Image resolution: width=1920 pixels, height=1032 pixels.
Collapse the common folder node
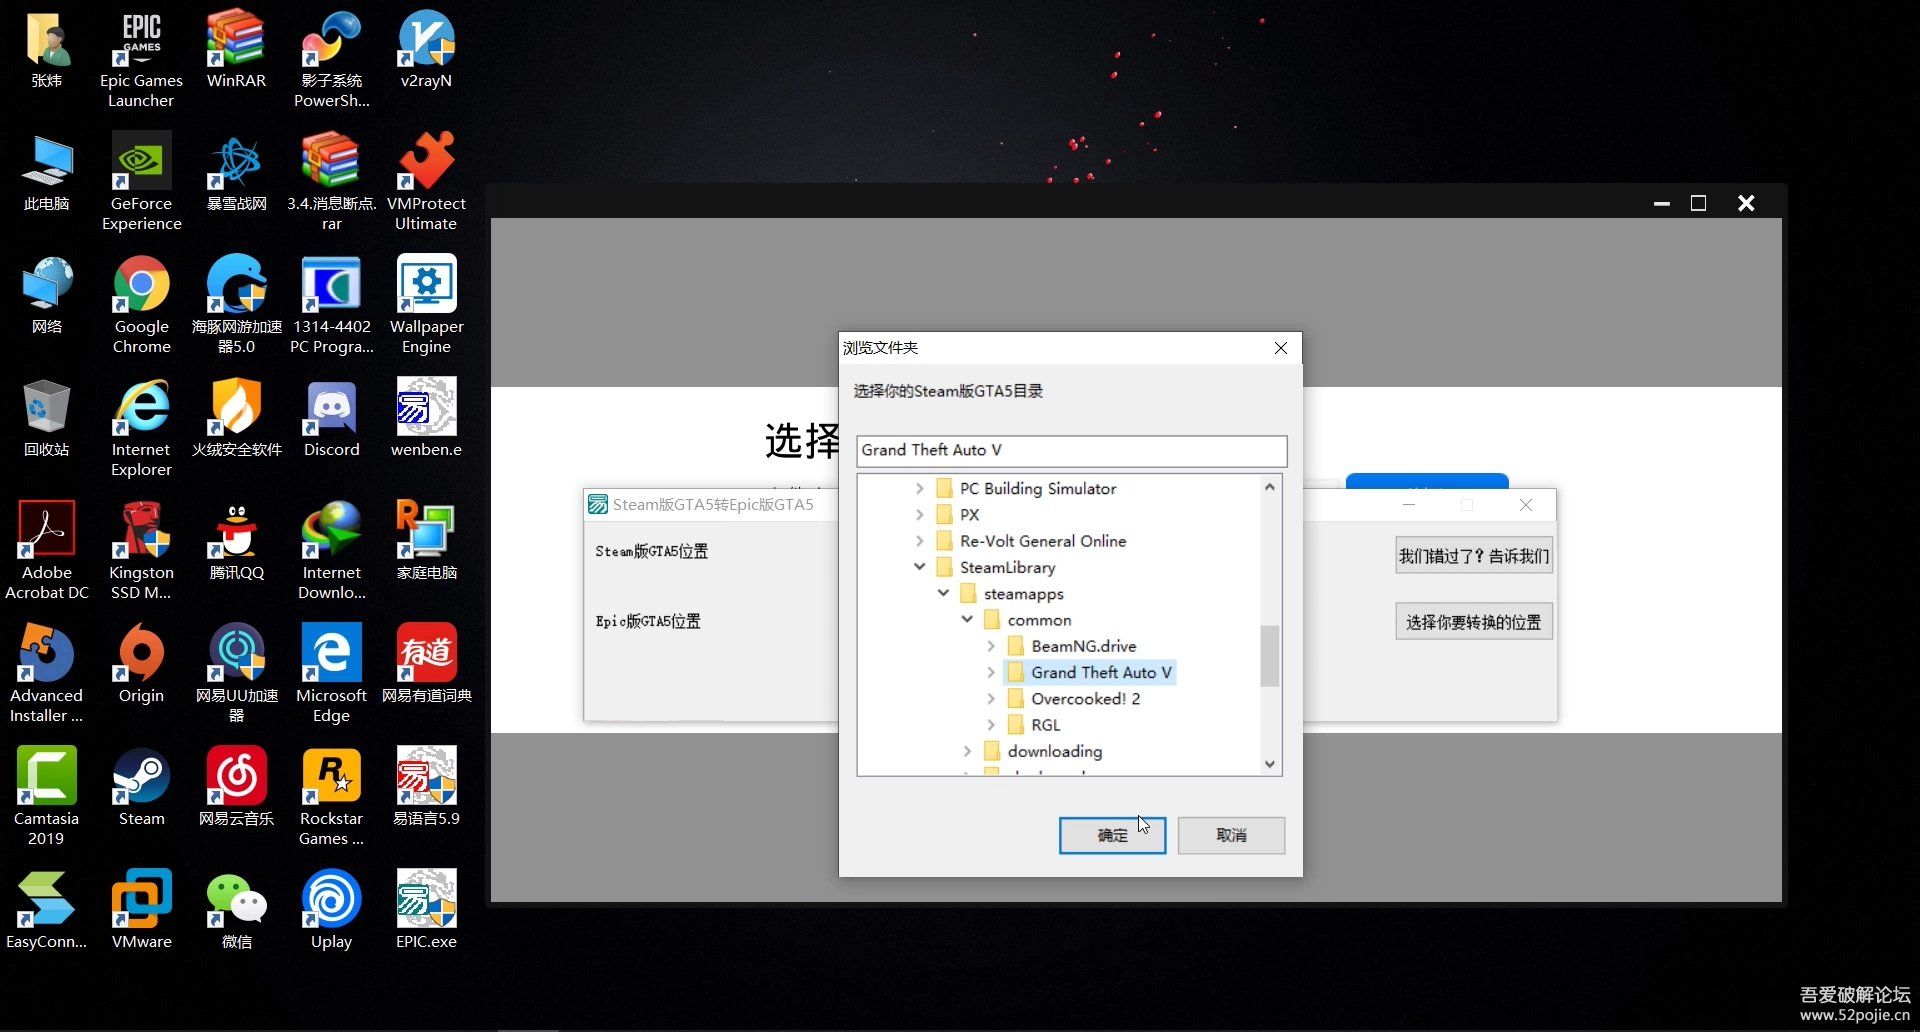tap(967, 620)
